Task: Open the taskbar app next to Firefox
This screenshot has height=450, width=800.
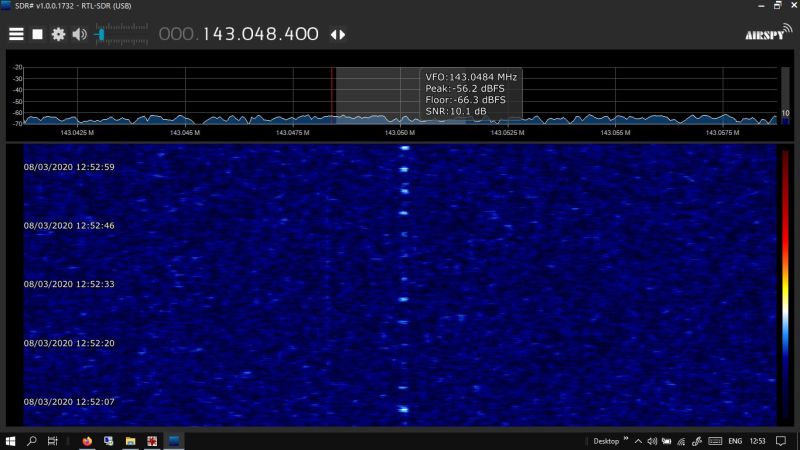Action: [109, 441]
